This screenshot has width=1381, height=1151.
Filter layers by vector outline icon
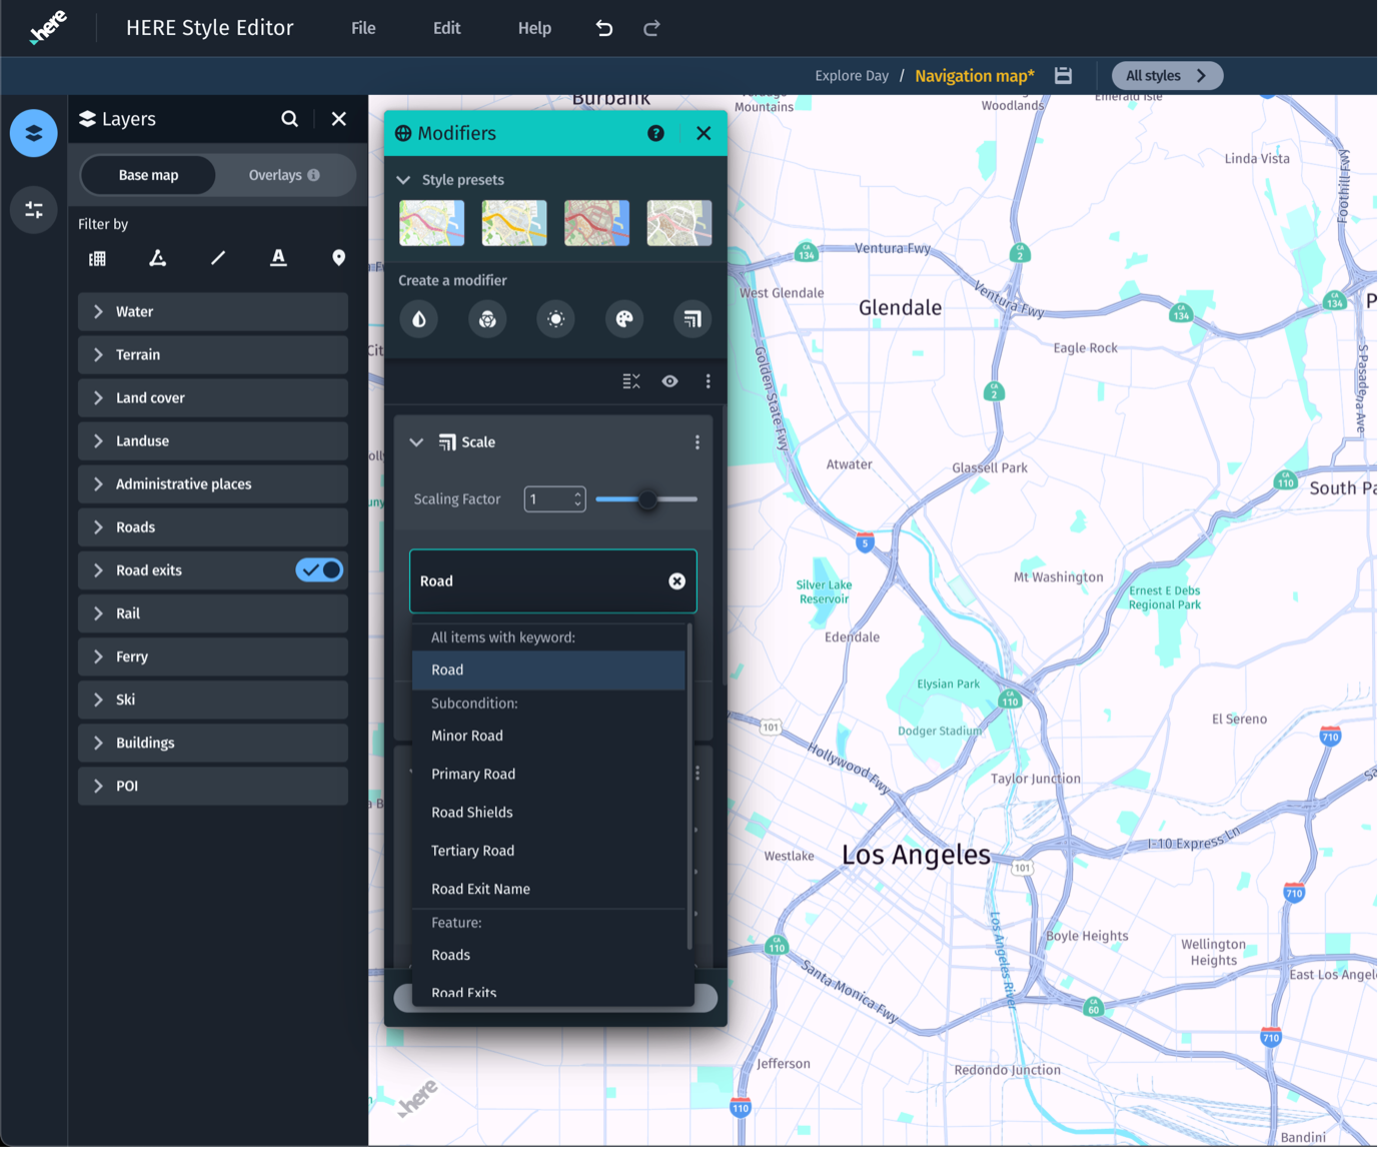click(158, 259)
